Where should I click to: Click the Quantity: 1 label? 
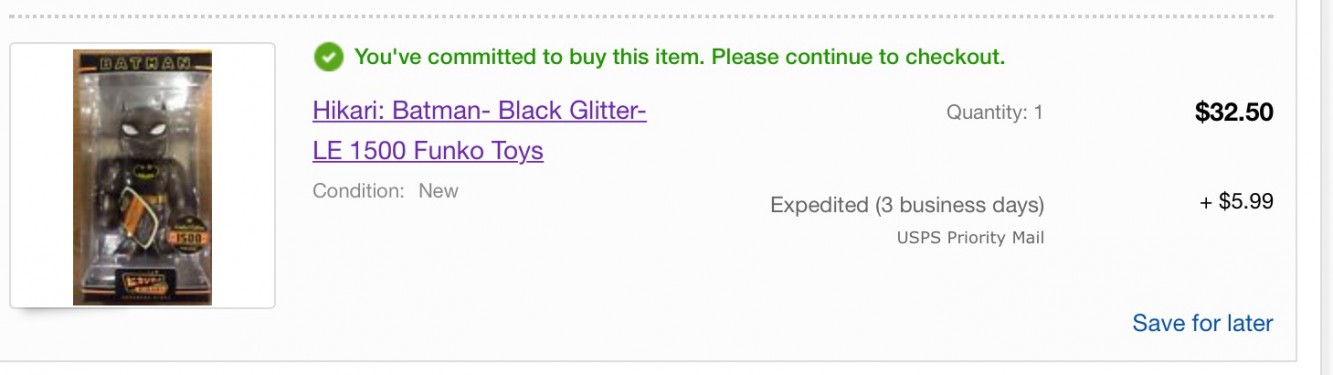[x=994, y=113]
